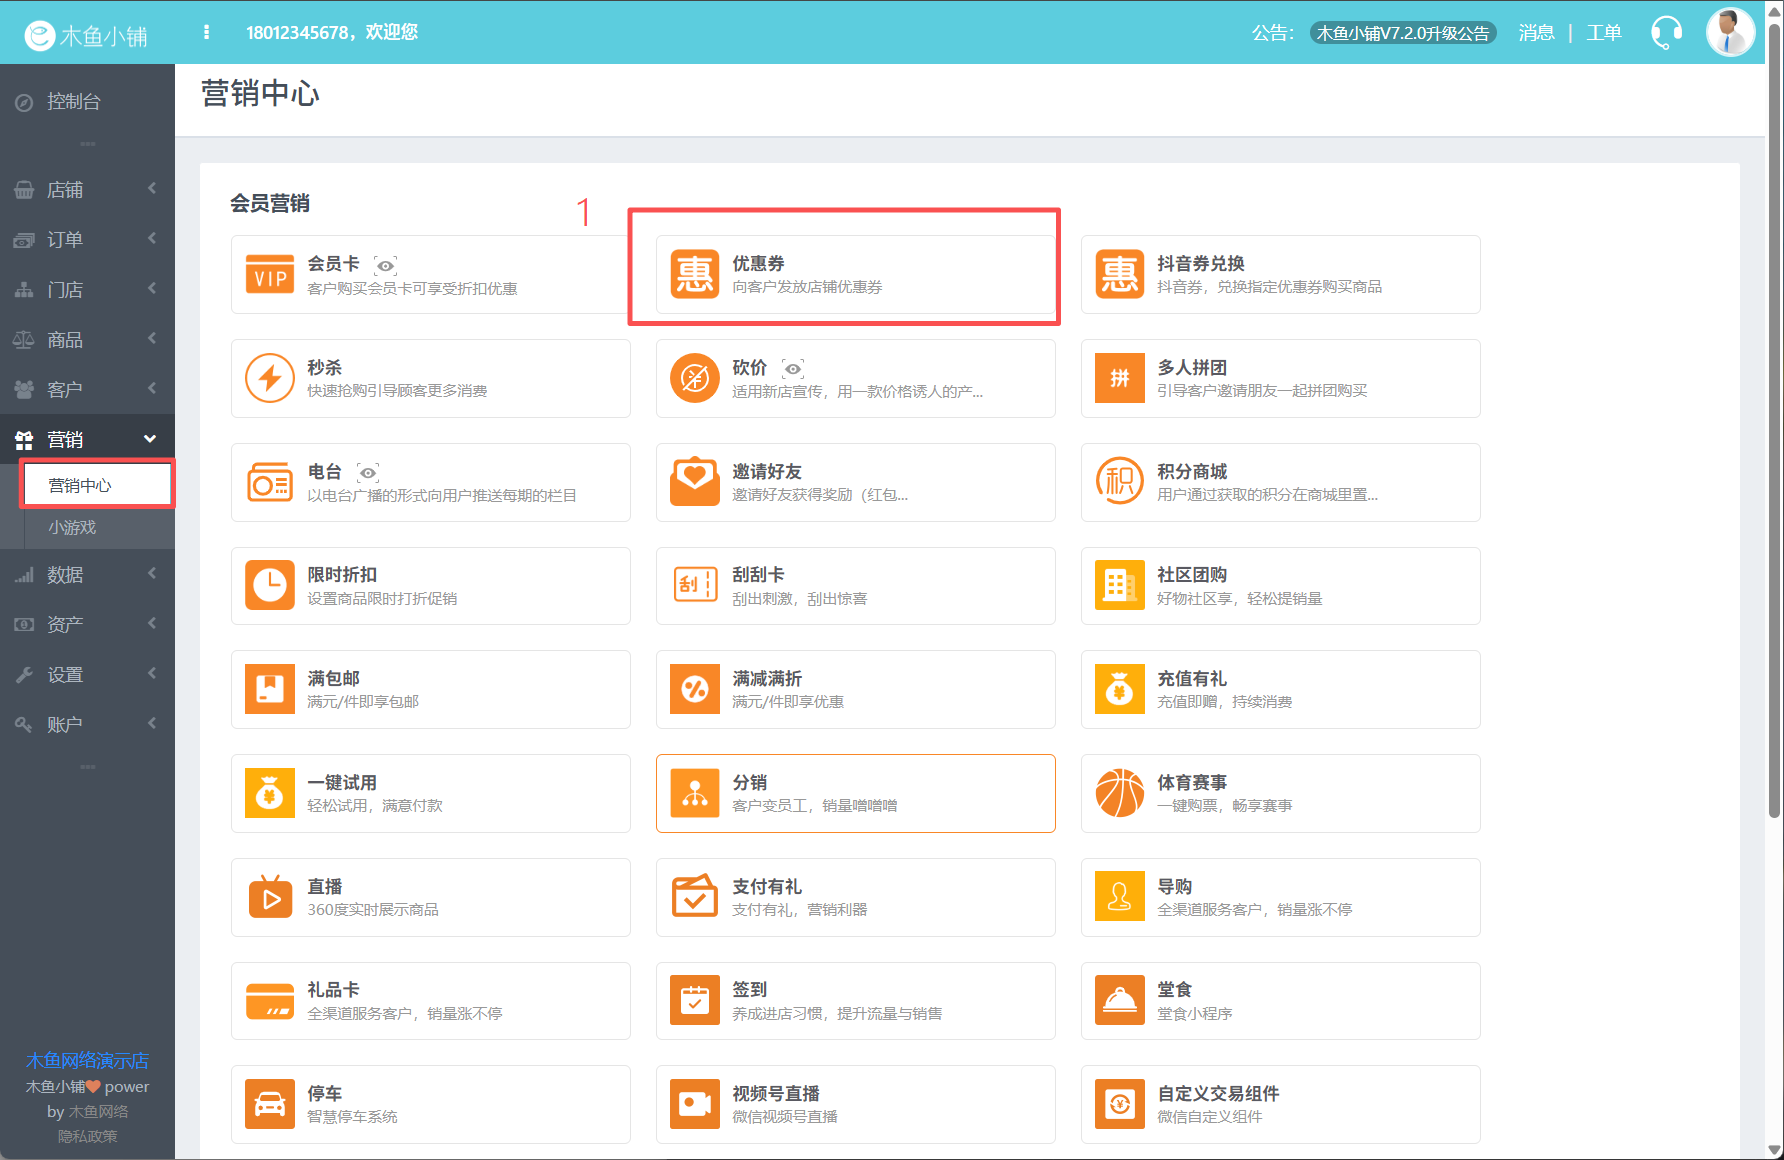The image size is (1784, 1160).
Task: Click the 工单 link in header
Action: (x=1603, y=33)
